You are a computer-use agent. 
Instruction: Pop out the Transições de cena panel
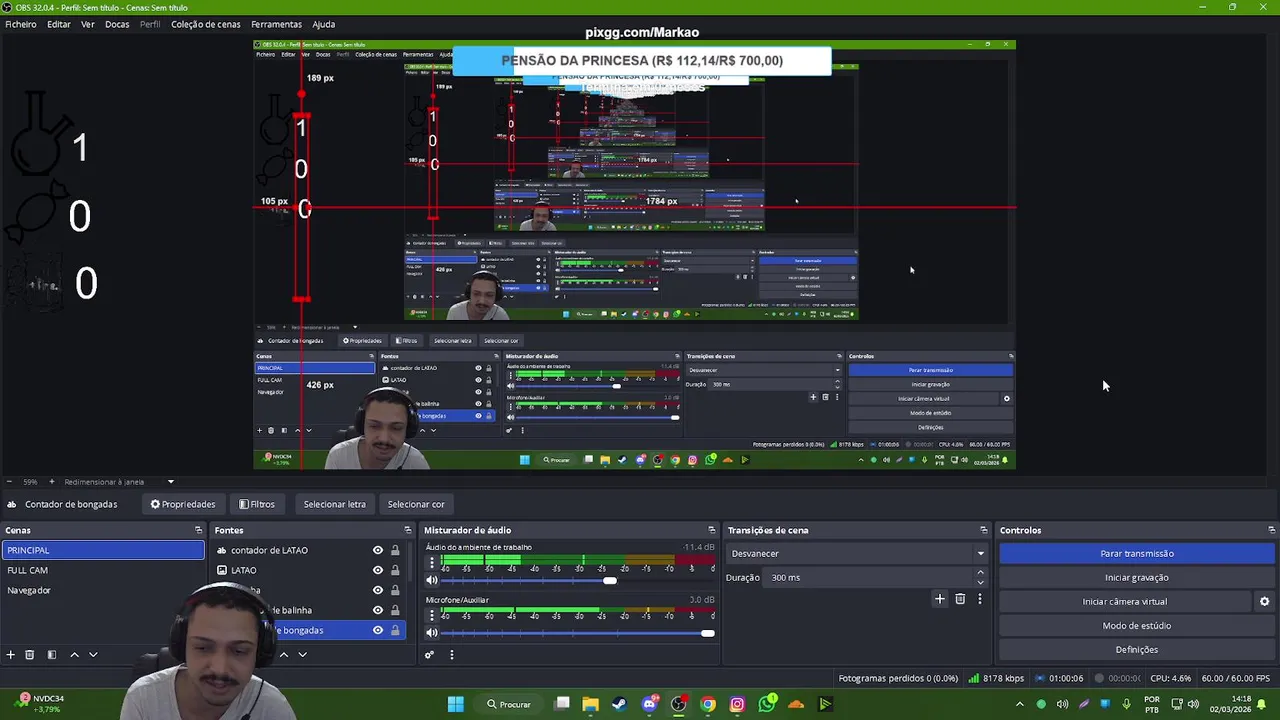(x=983, y=530)
